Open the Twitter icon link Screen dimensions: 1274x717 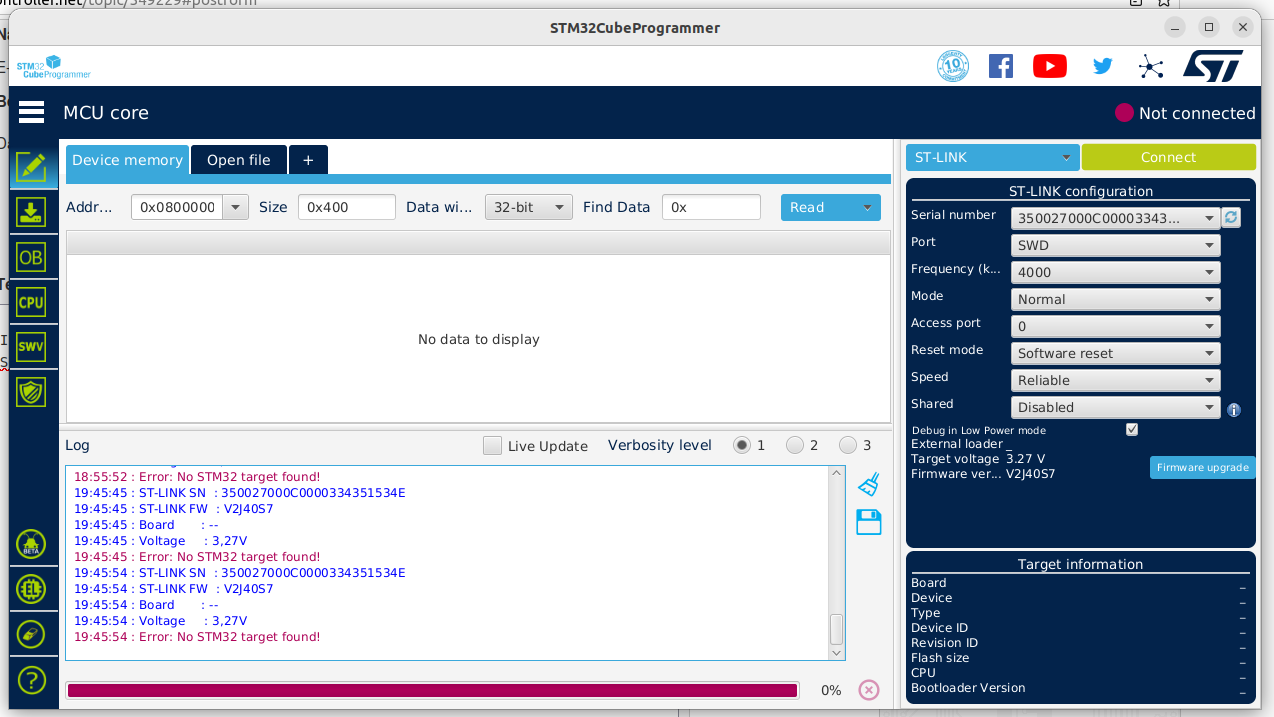coord(1102,66)
